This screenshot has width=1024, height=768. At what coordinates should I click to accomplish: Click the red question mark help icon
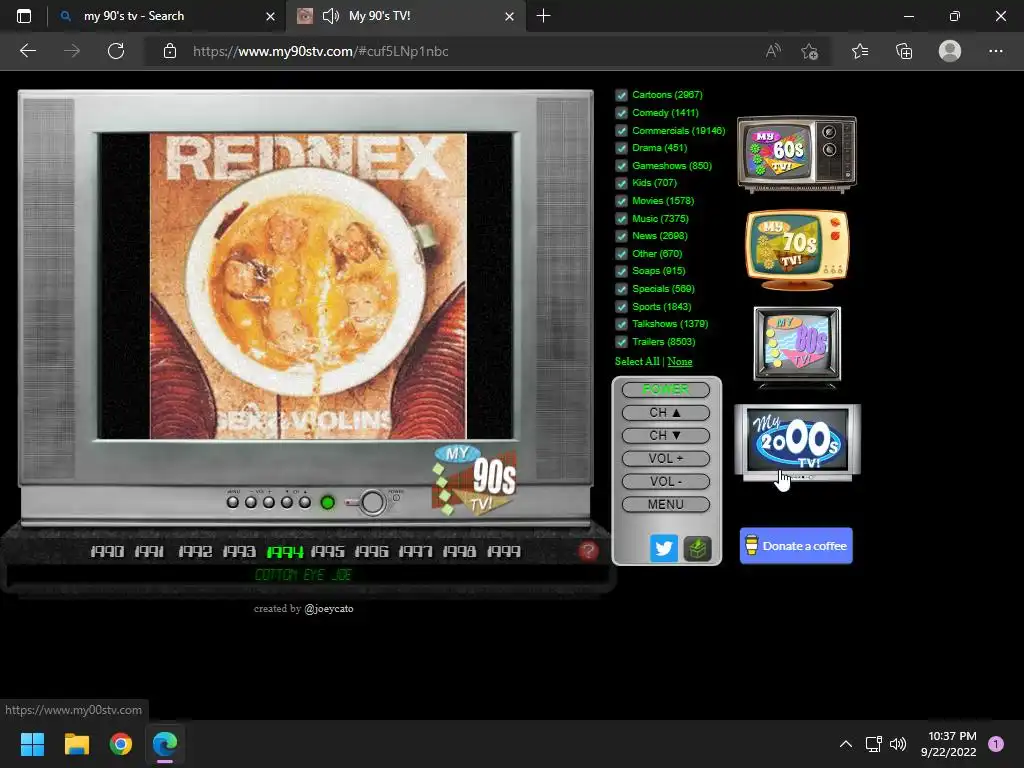(x=588, y=551)
